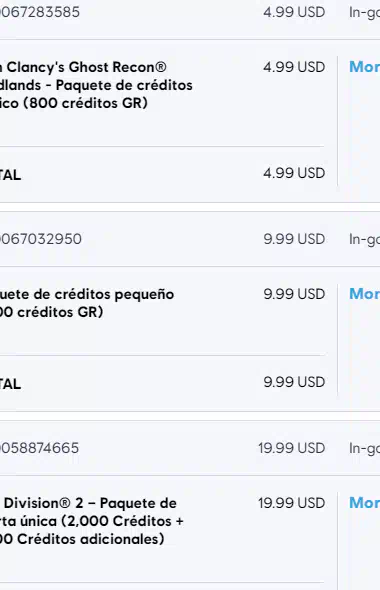Open the More link for the Division 2 credits pack
The width and height of the screenshot is (380, 590).
coord(364,503)
